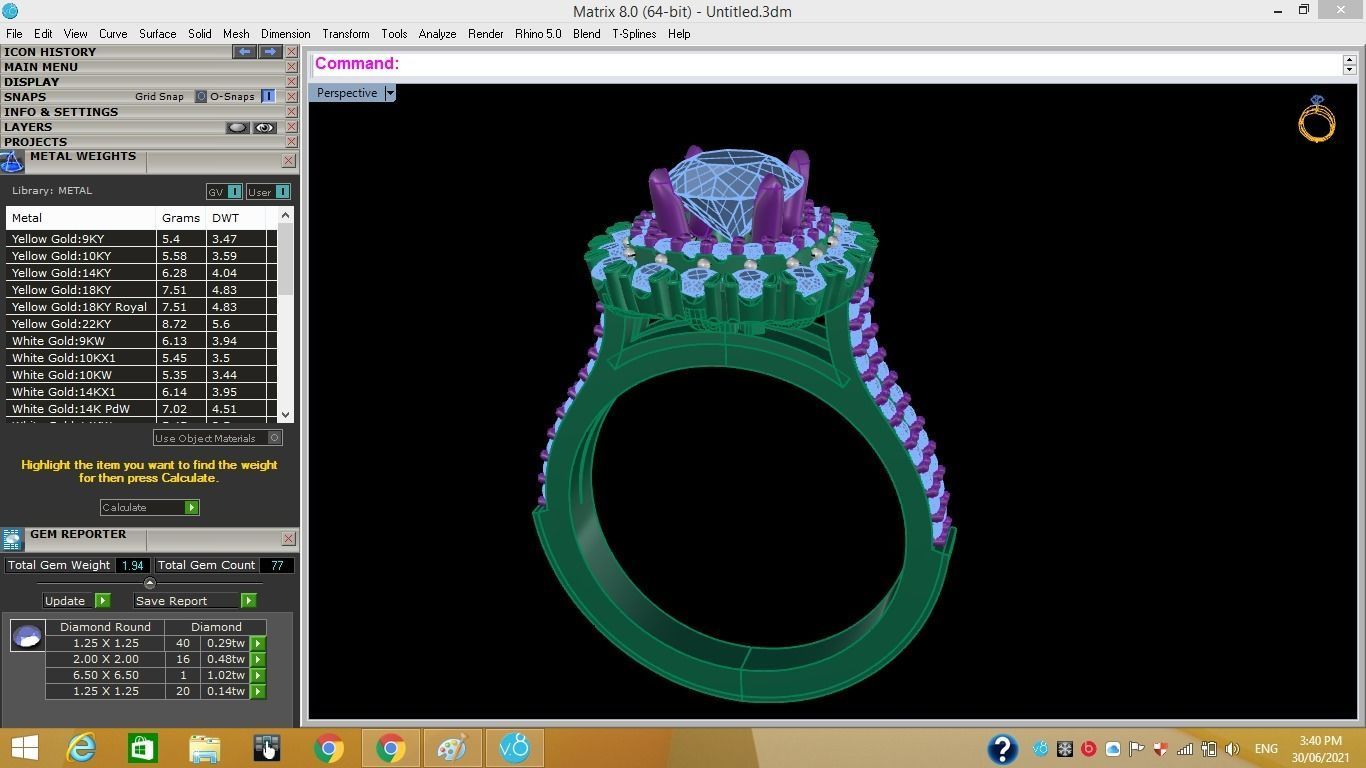Collapse Gem Reporter summary with up-arrow handle

coord(150,583)
